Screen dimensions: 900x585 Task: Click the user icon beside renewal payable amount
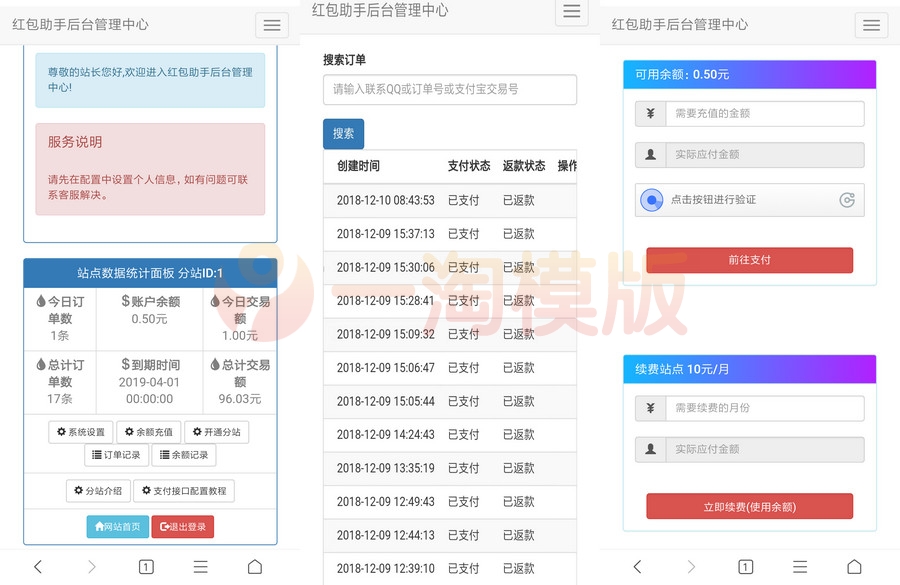coord(650,449)
